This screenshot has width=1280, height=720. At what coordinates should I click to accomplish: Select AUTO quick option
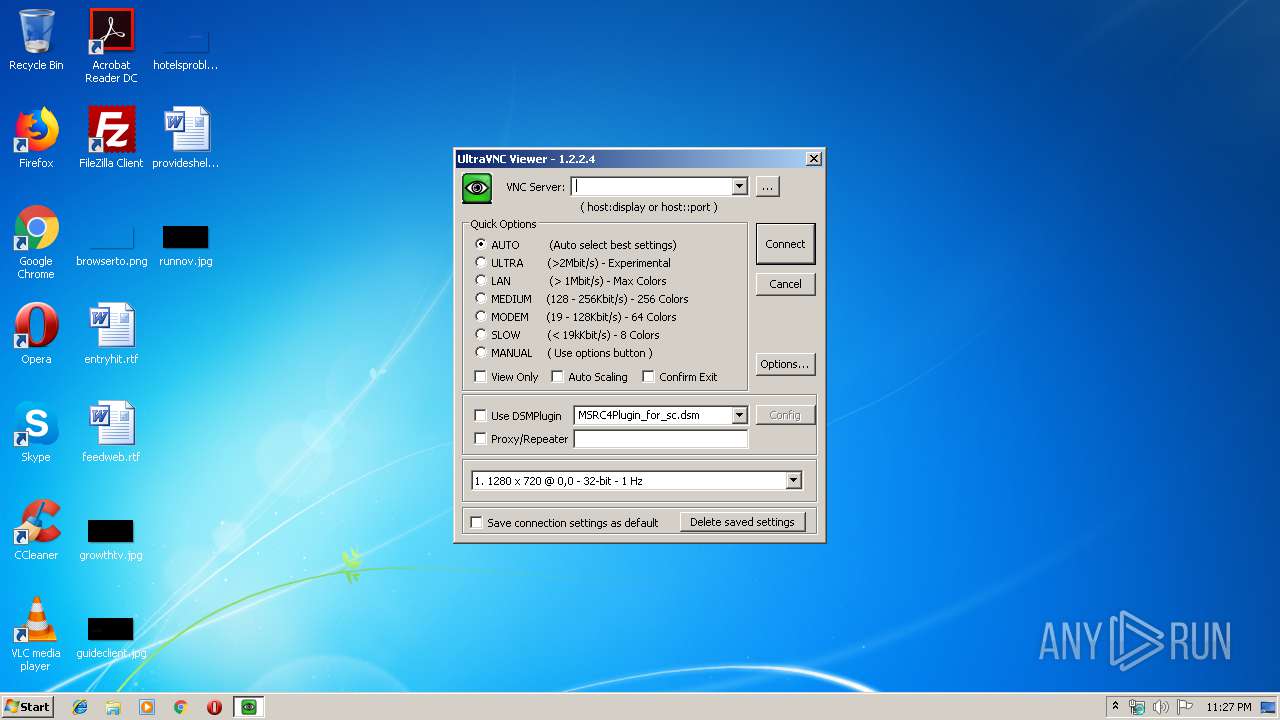(481, 244)
